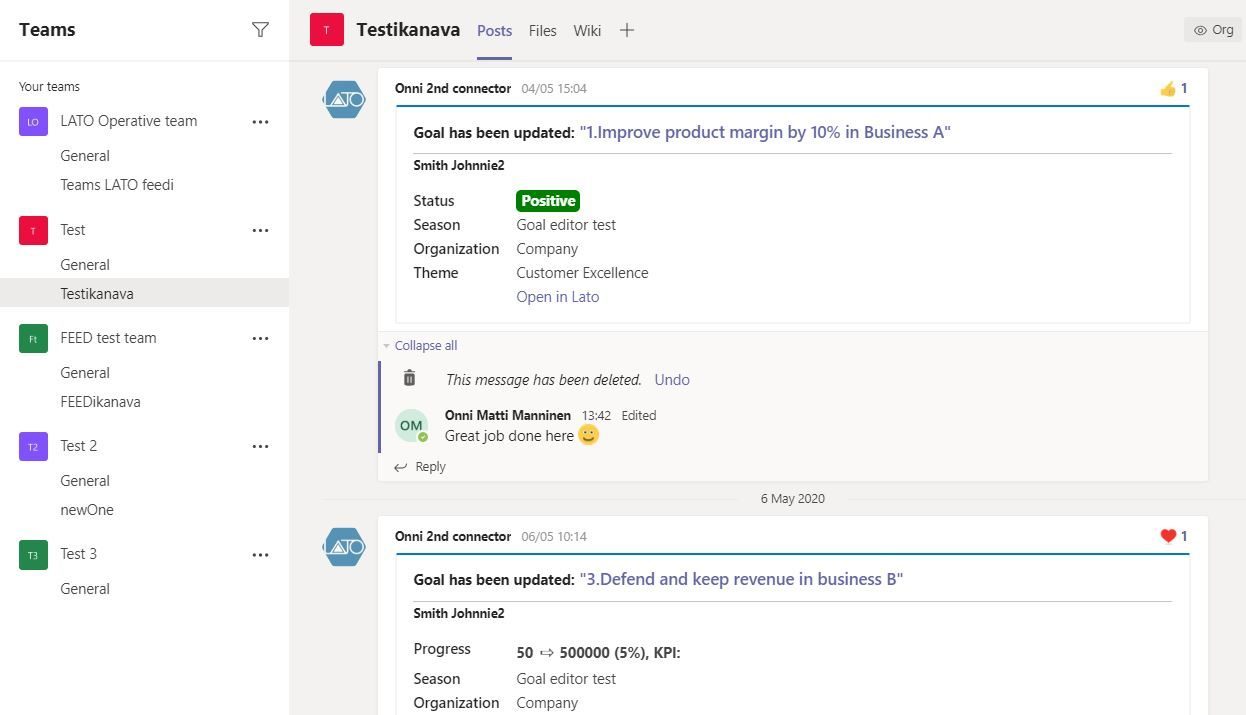This screenshot has height=715, width=1246.
Task: Select the FEEDikanava channel
Action: point(100,402)
